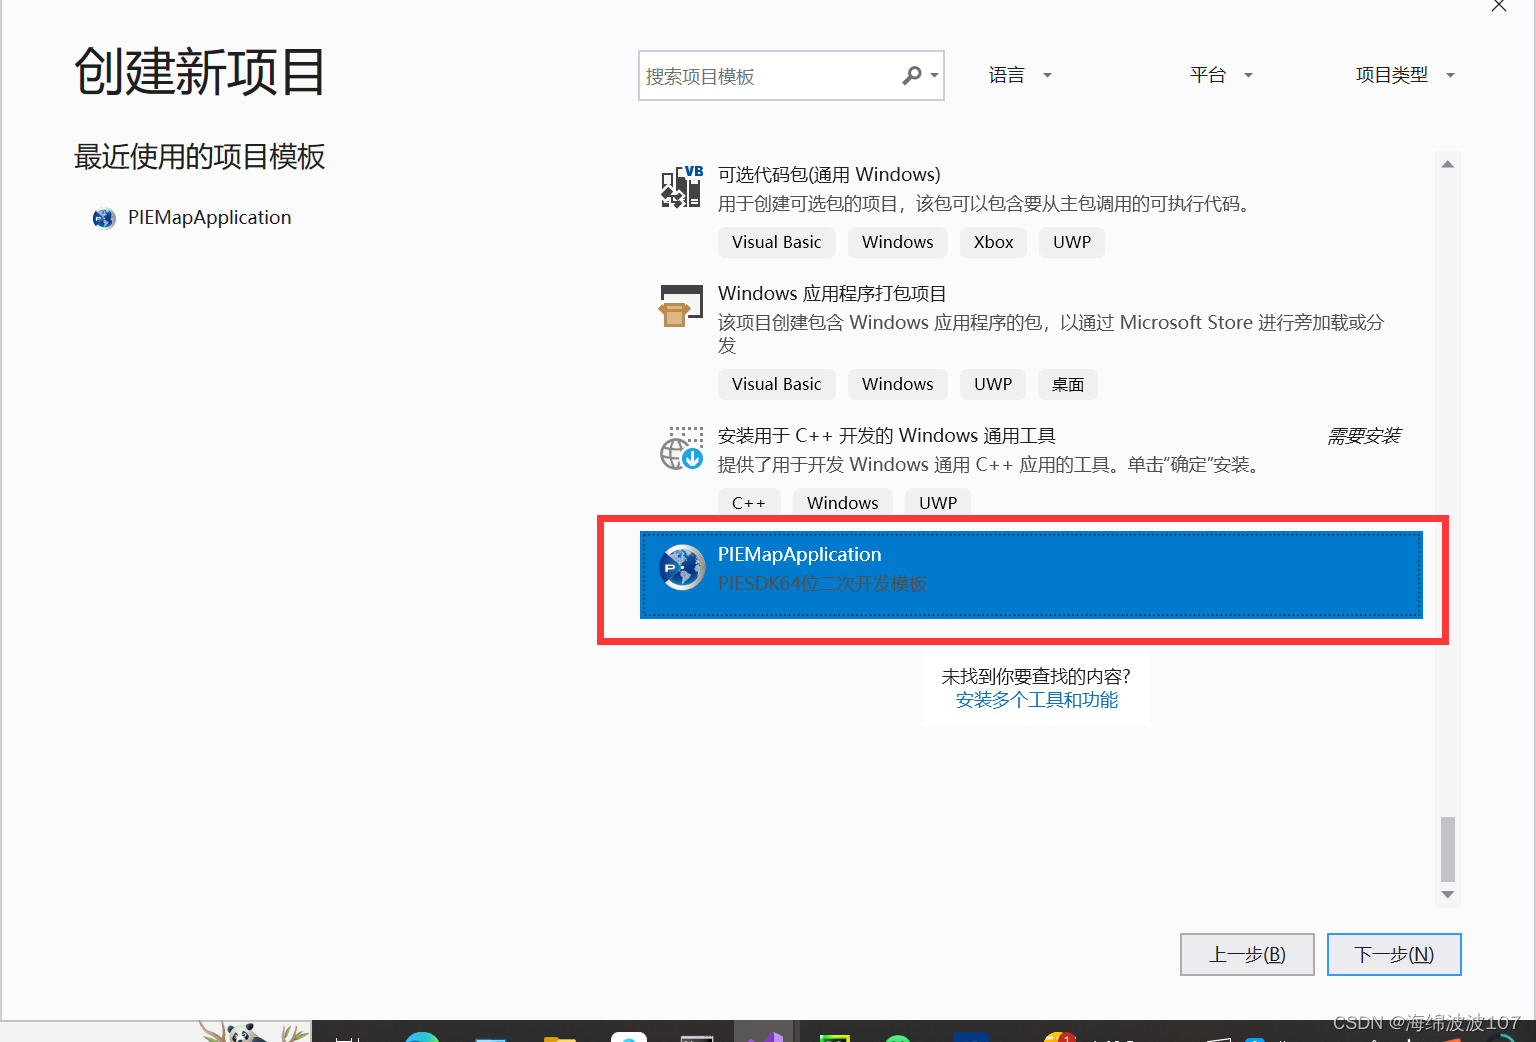Close the 创建新项目 dialog

click(1498, 6)
